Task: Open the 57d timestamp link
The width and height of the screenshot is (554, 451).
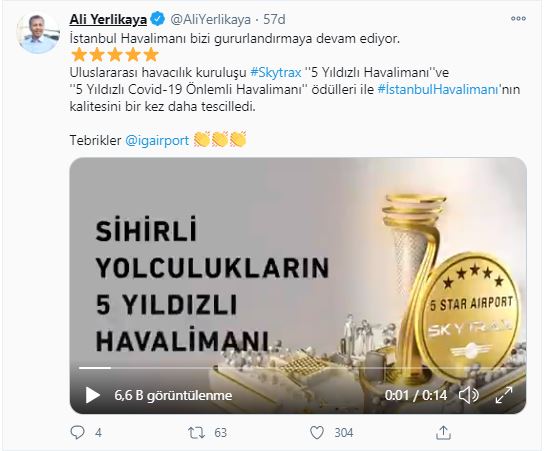Action: pyautogui.click(x=274, y=19)
